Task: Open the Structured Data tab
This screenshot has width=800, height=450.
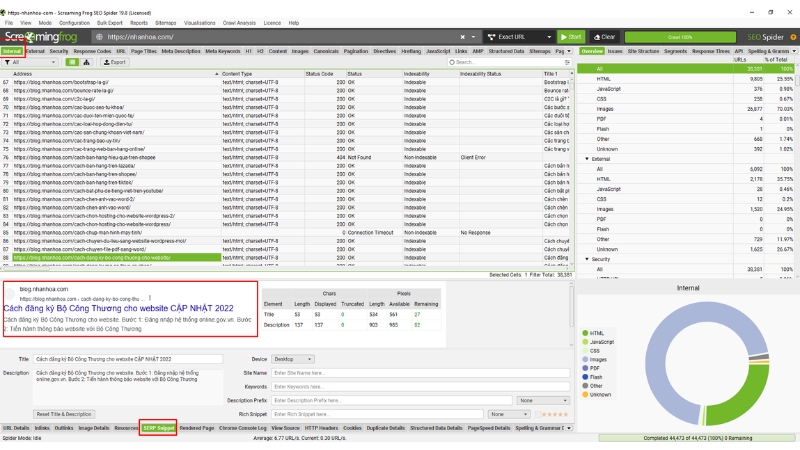Action: pyautogui.click(x=506, y=51)
